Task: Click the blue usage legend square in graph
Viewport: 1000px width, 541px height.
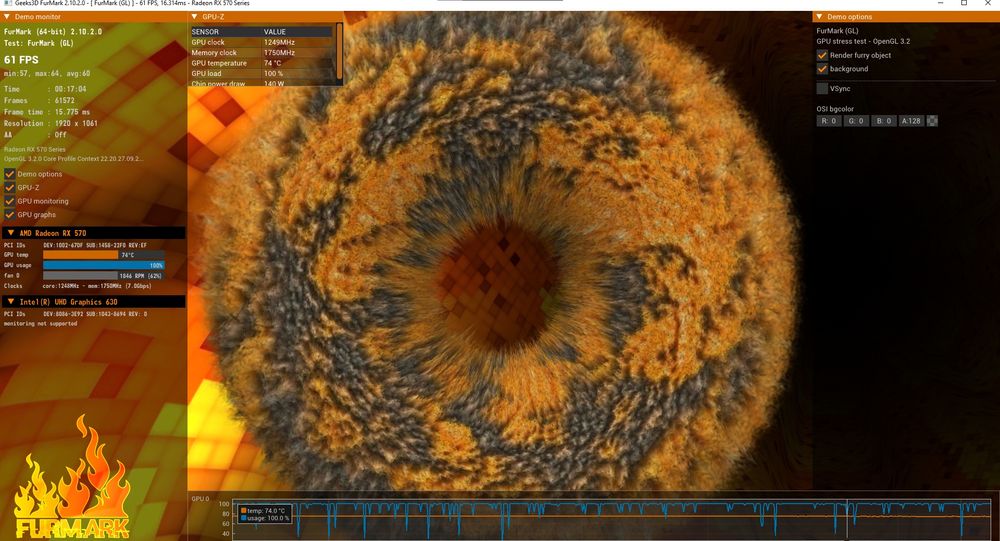Action: pyautogui.click(x=244, y=518)
